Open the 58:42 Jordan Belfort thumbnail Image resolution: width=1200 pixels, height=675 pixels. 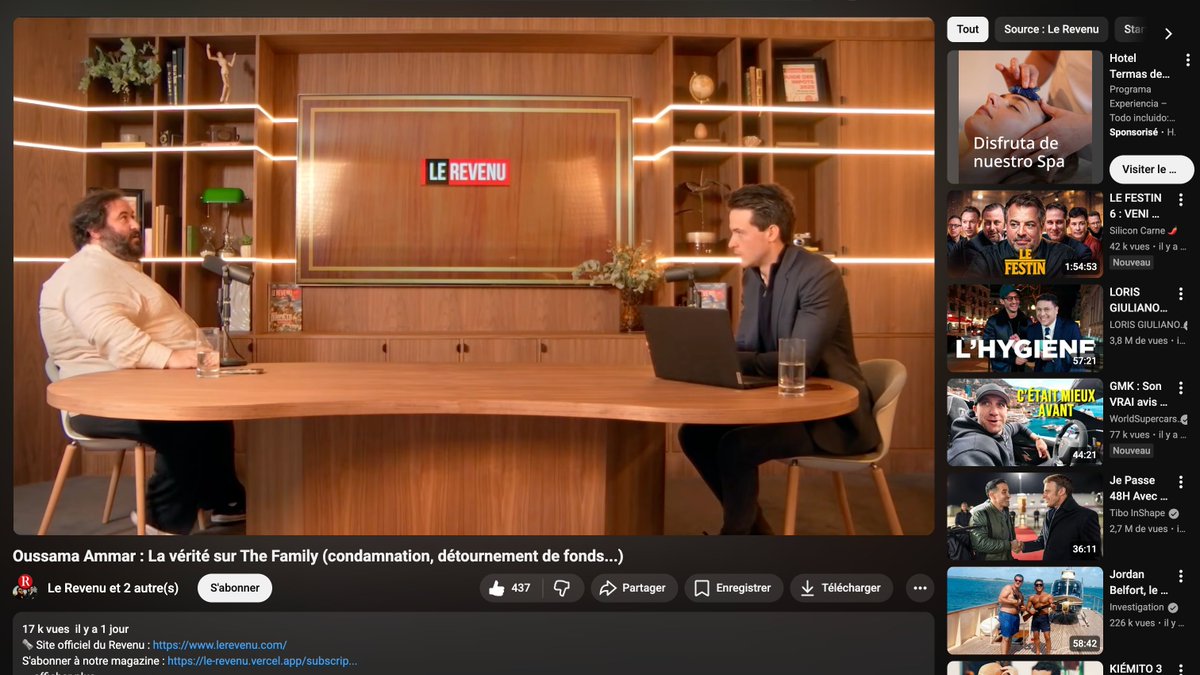click(1025, 611)
